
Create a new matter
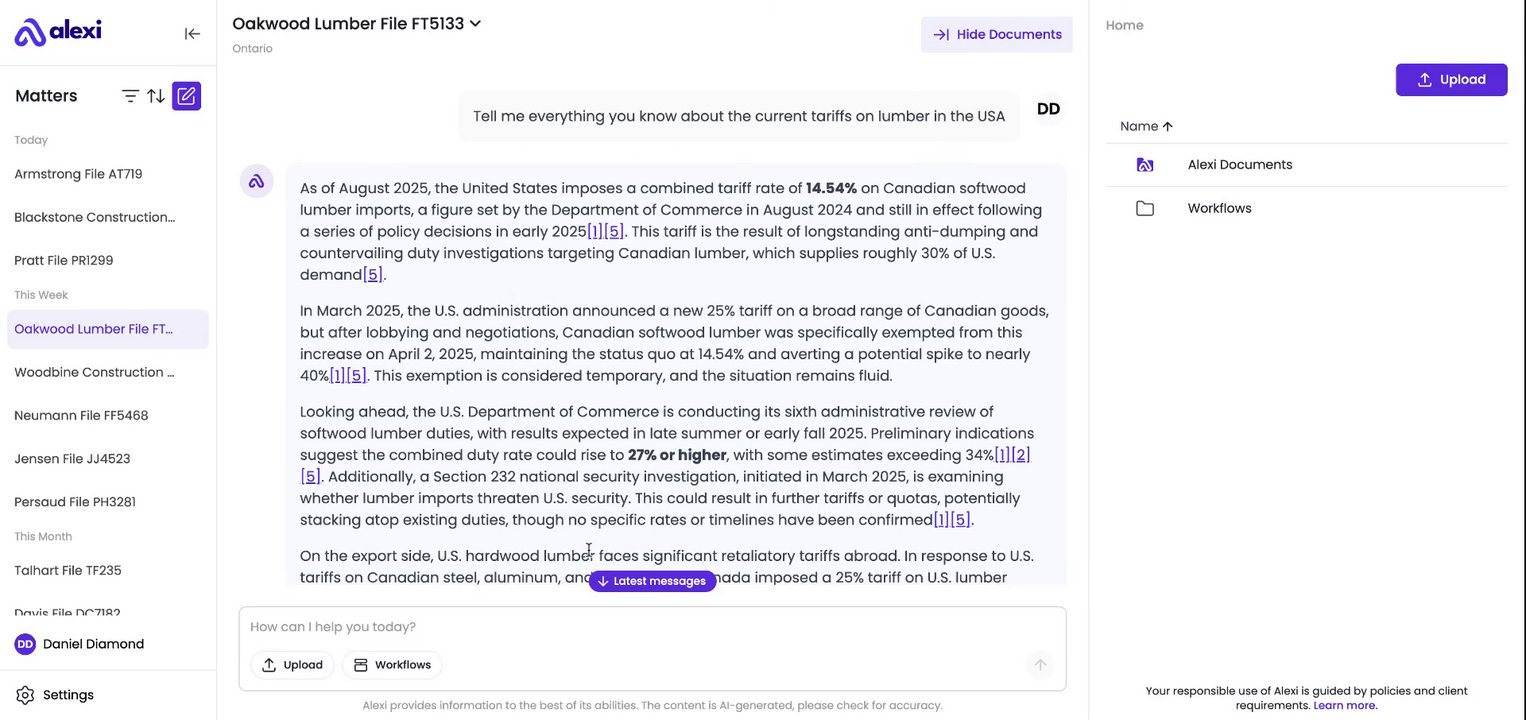pyautogui.click(x=186, y=96)
